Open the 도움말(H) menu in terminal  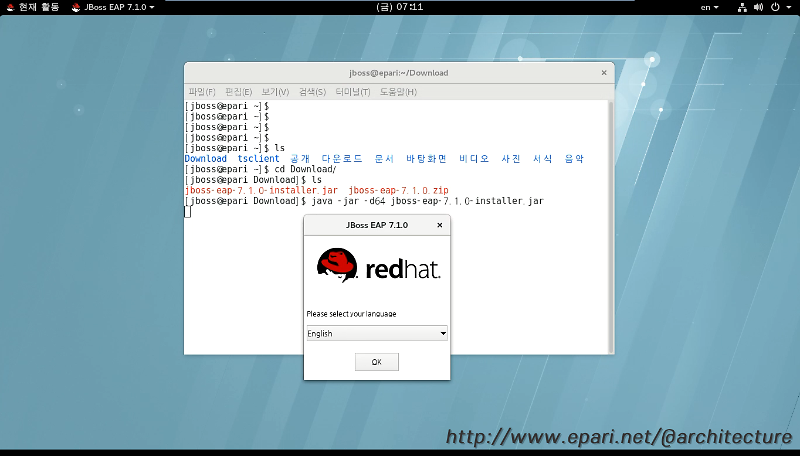pos(398,92)
